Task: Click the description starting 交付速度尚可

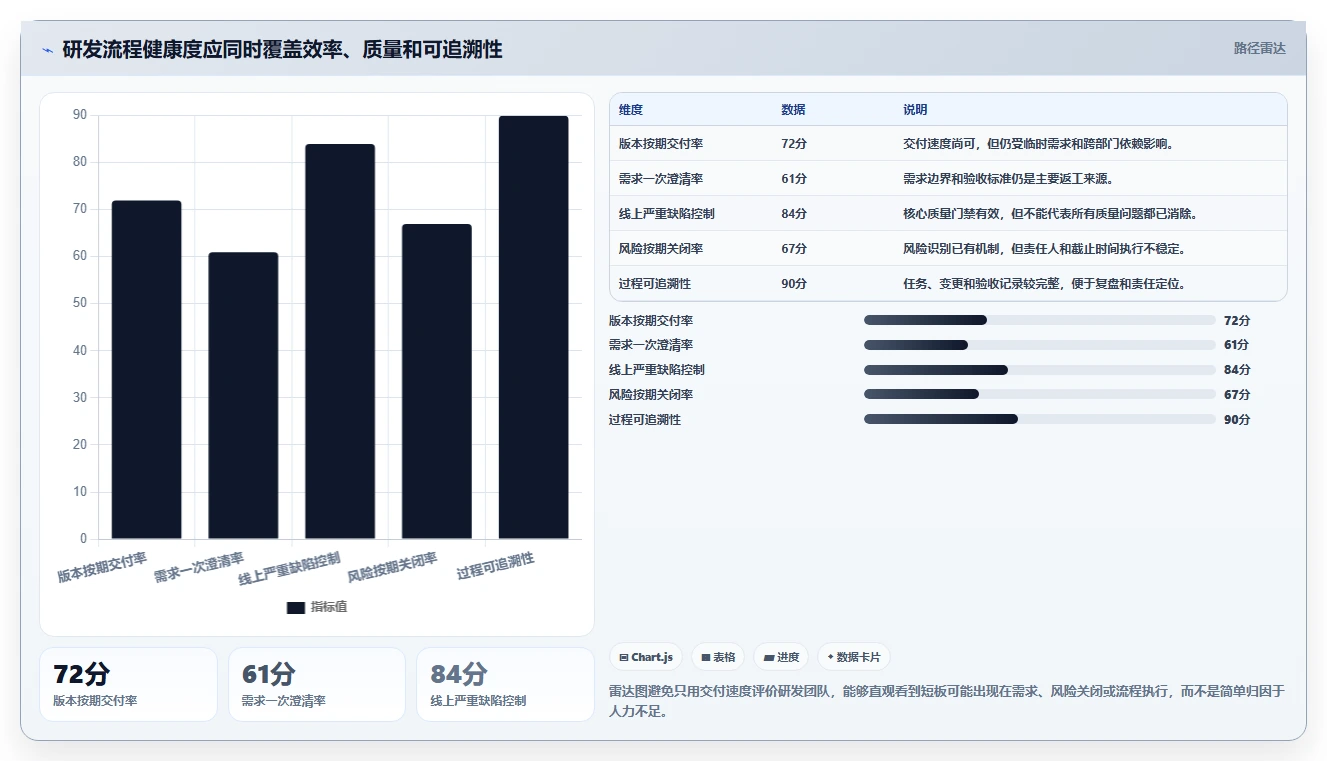Action: tap(1038, 144)
